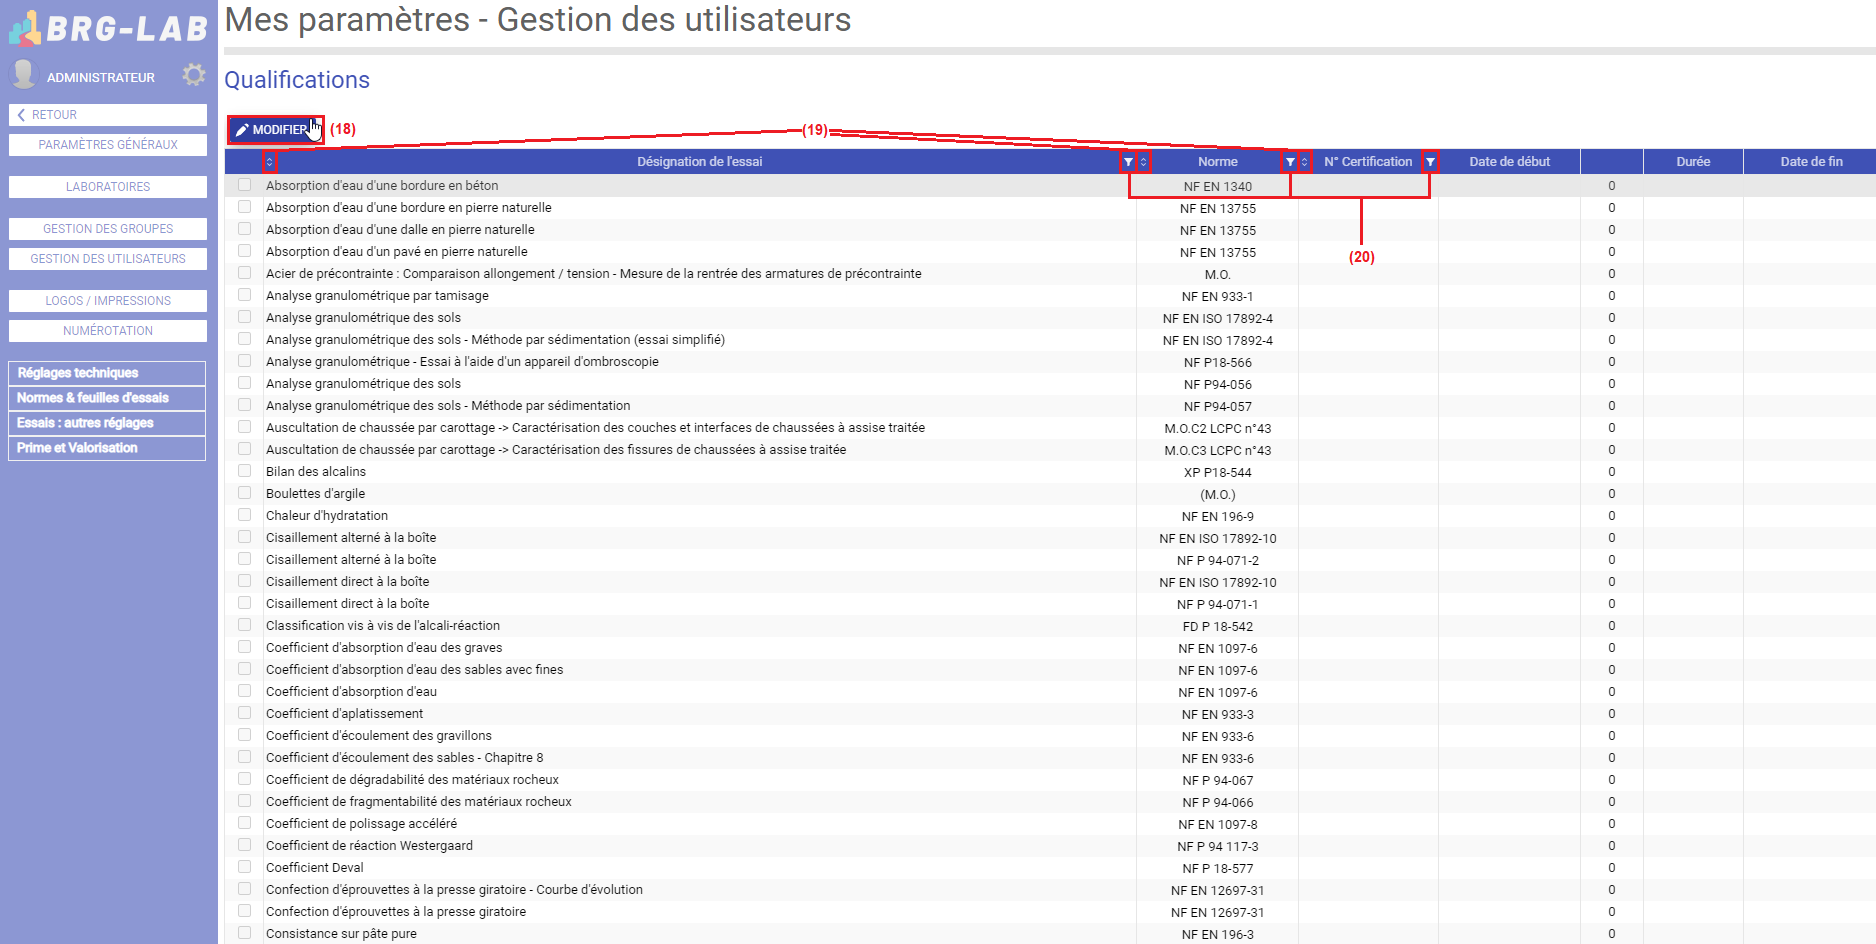The image size is (1876, 944).
Task: Click the Date de fin column header
Action: coord(1811,162)
